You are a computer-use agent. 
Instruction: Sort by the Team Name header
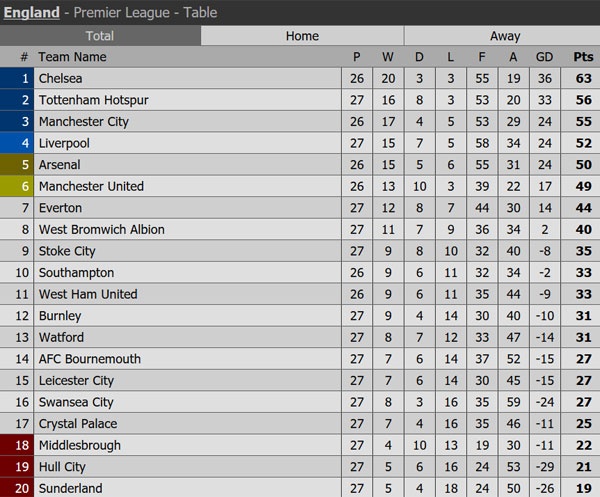[72, 57]
